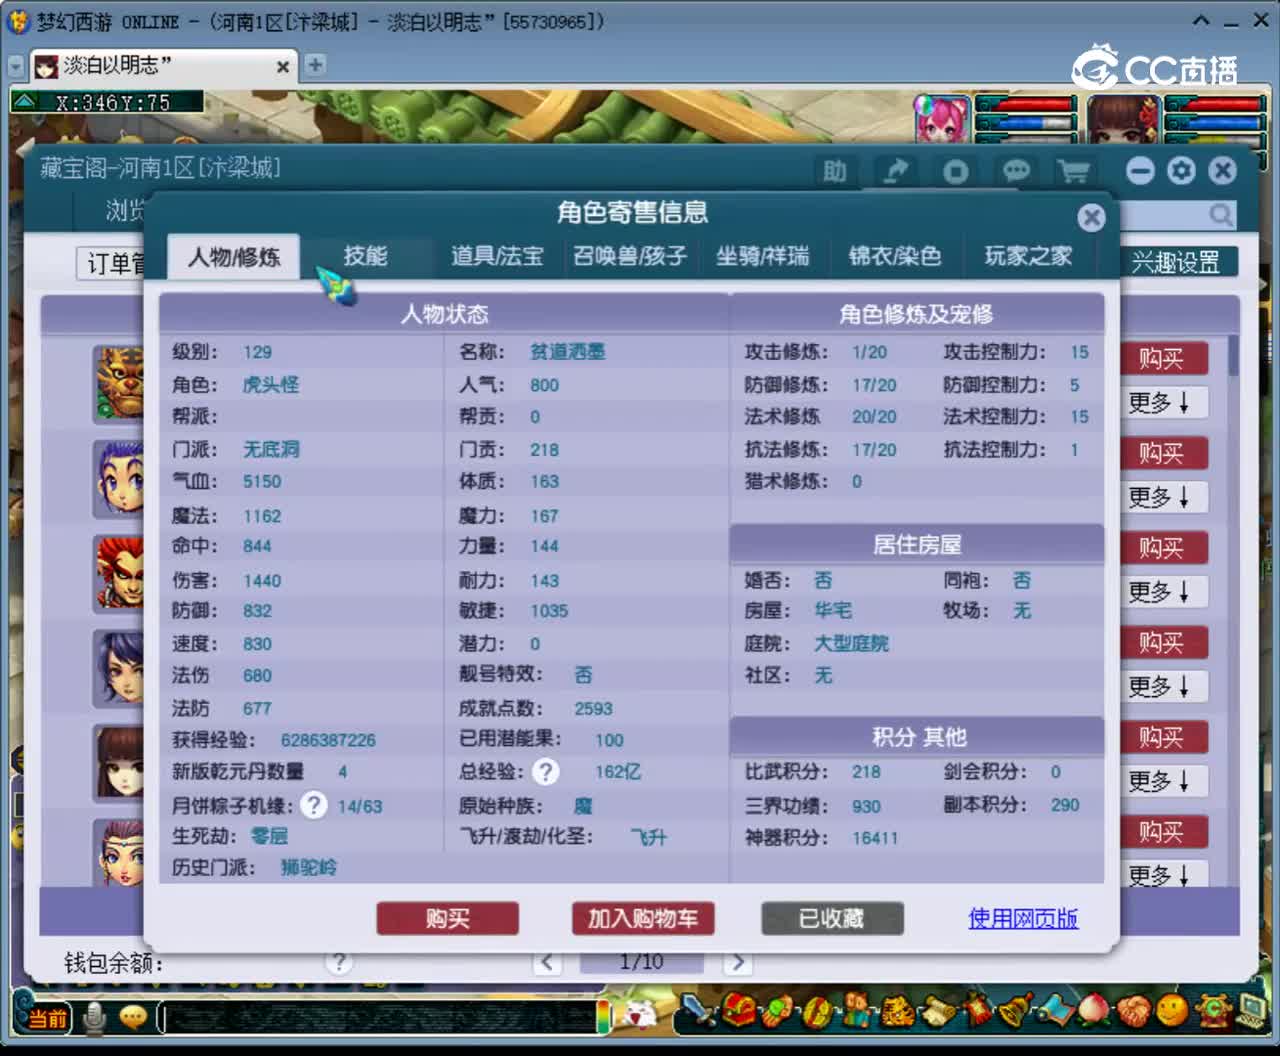Open the tab list dropdown at top left

click(16, 66)
